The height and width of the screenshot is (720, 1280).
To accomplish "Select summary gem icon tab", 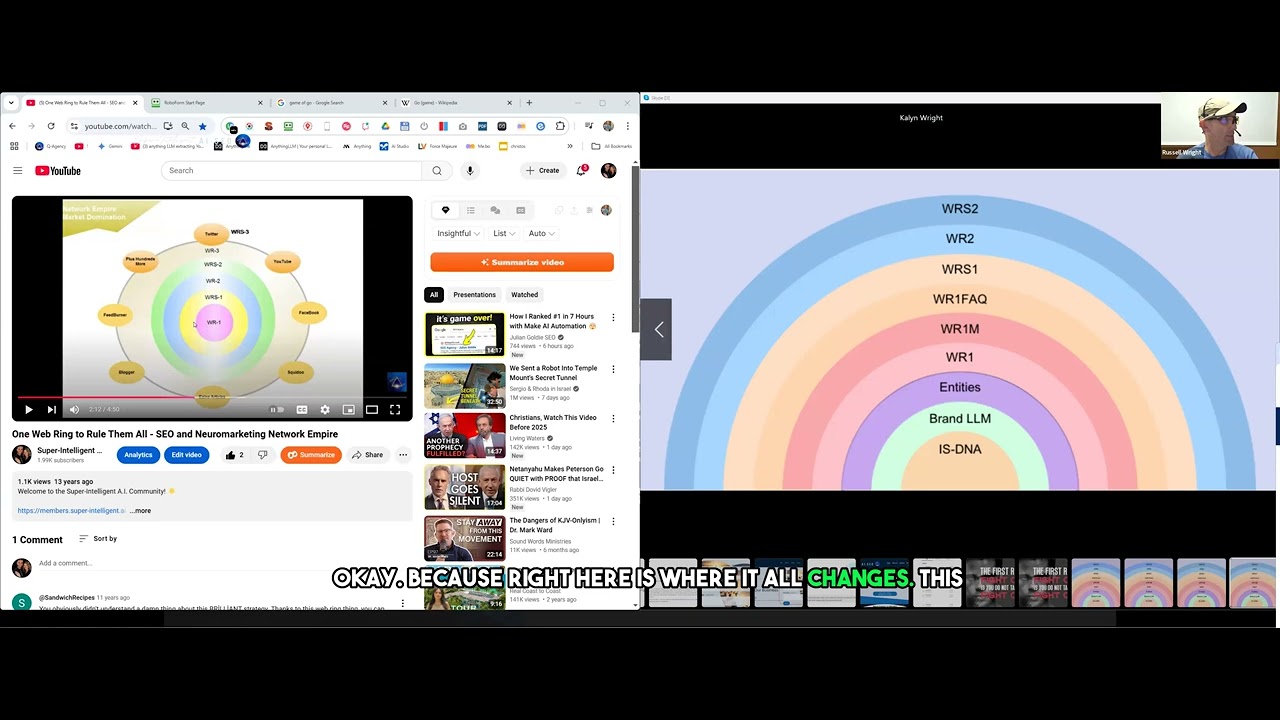I will (x=445, y=210).
